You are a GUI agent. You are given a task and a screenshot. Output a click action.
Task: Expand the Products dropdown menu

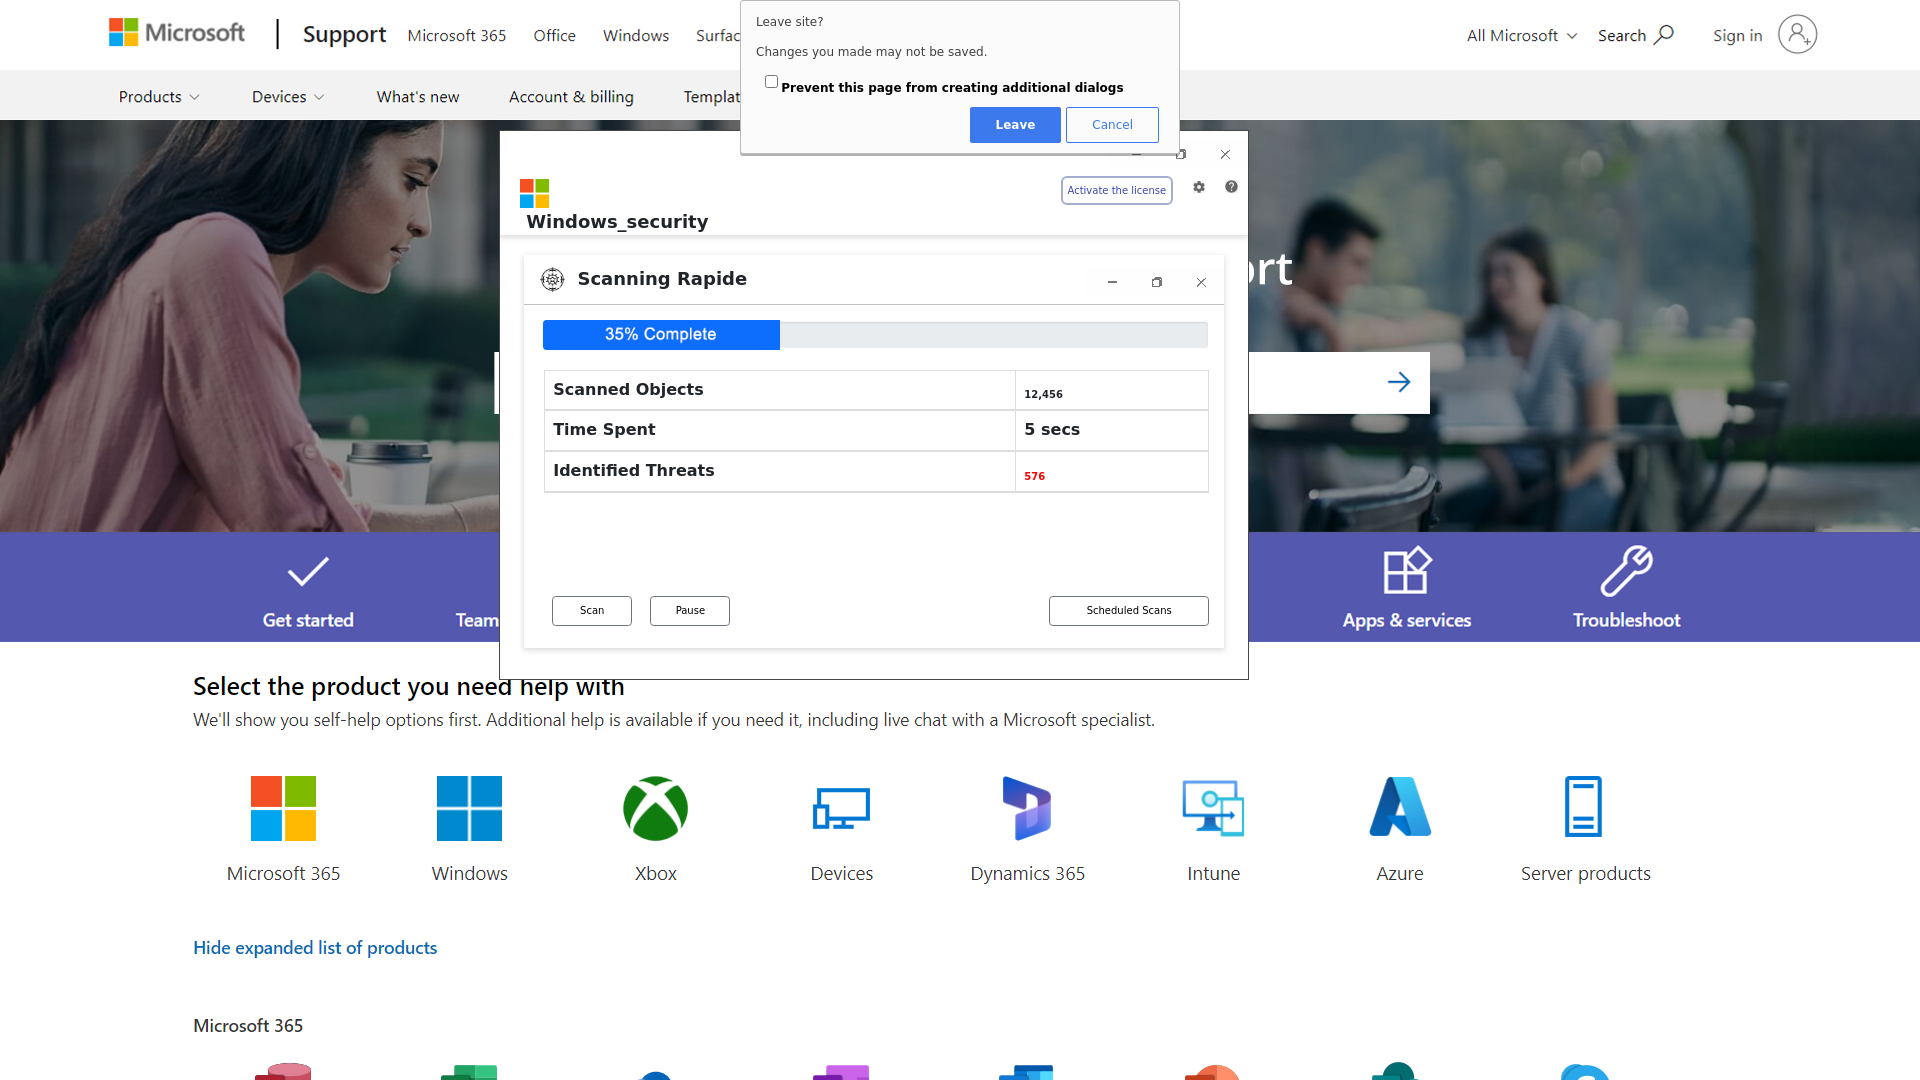click(x=159, y=97)
